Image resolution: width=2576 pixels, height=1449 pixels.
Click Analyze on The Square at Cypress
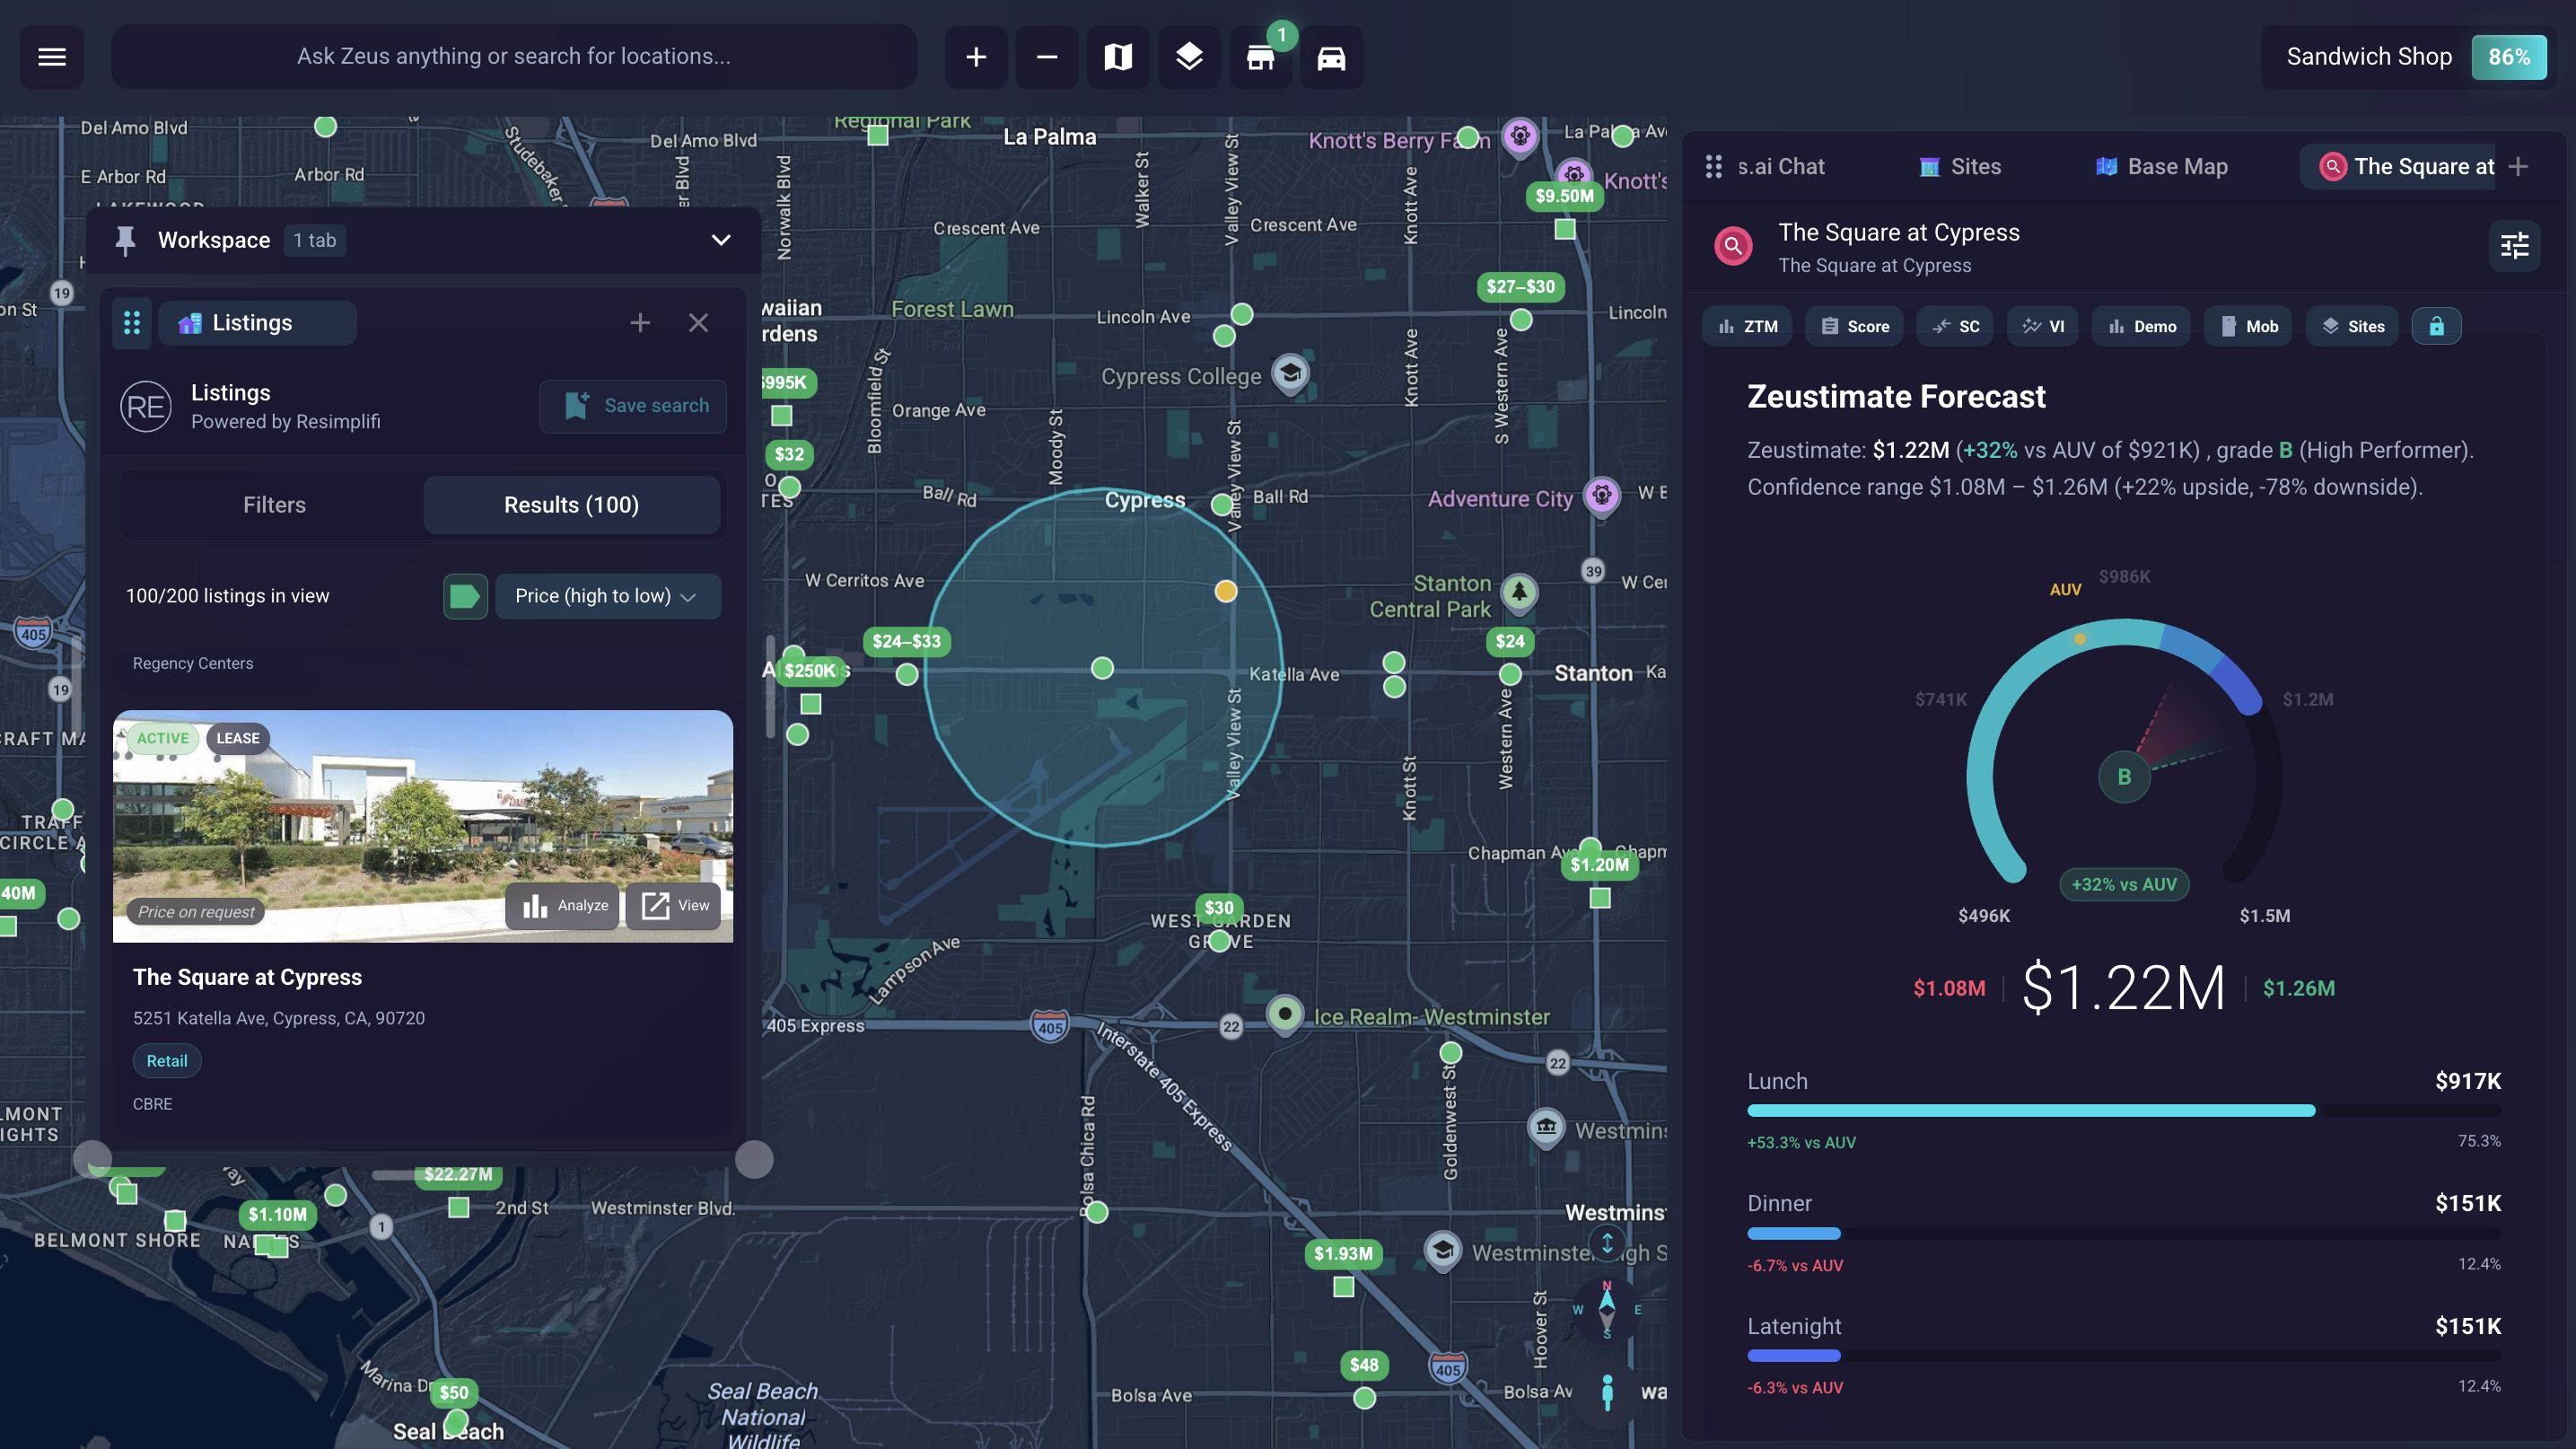[563, 906]
